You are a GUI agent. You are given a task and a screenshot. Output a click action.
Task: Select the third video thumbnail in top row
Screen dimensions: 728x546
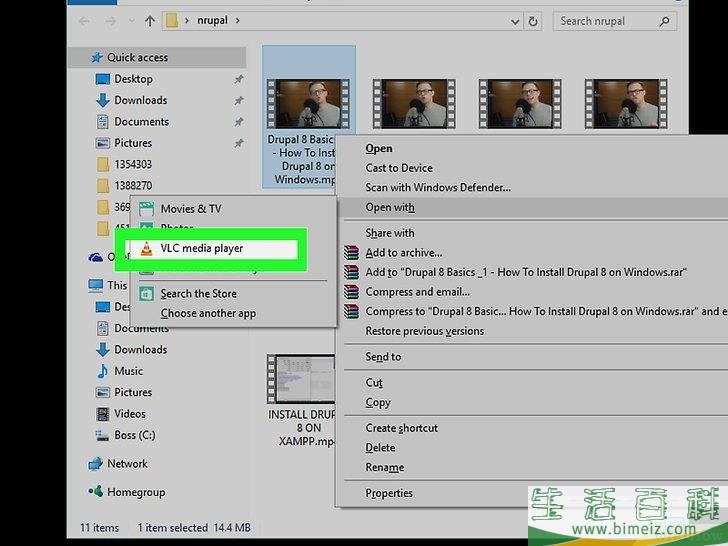520,104
